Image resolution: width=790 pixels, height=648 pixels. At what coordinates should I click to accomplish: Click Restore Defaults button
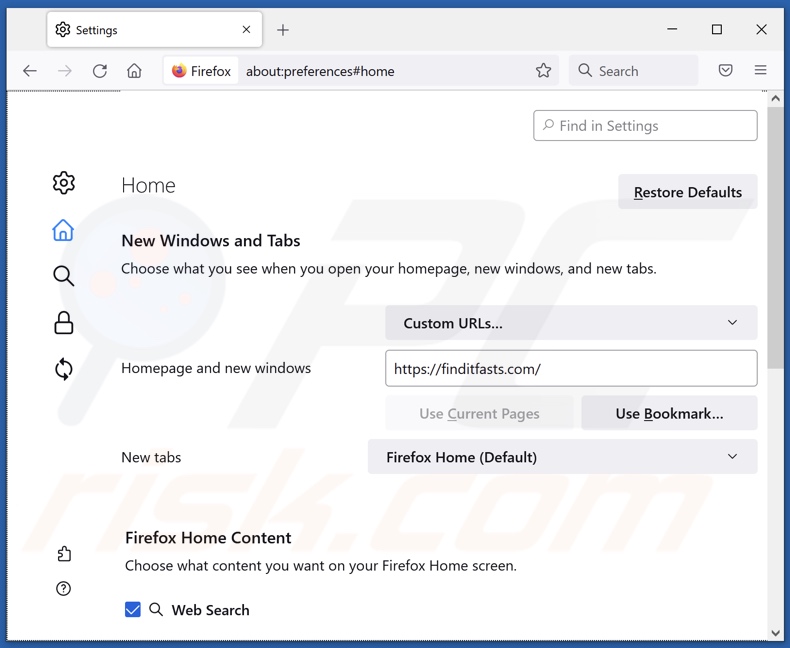[688, 192]
